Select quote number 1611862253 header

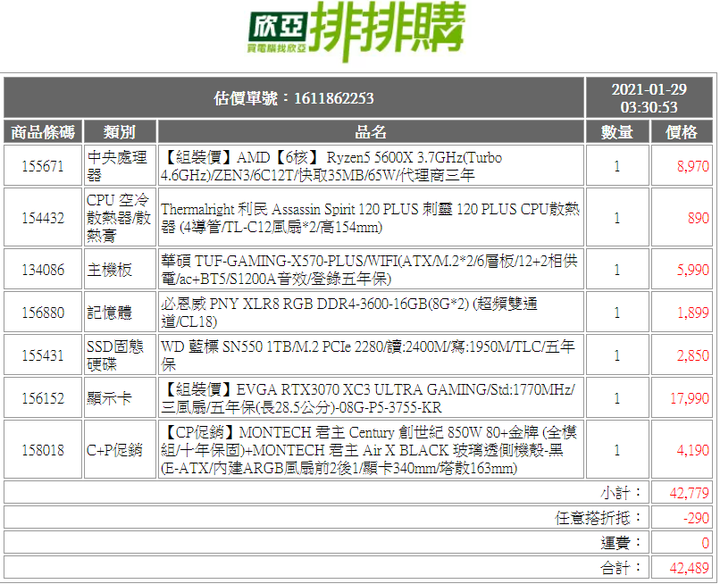coord(294,98)
